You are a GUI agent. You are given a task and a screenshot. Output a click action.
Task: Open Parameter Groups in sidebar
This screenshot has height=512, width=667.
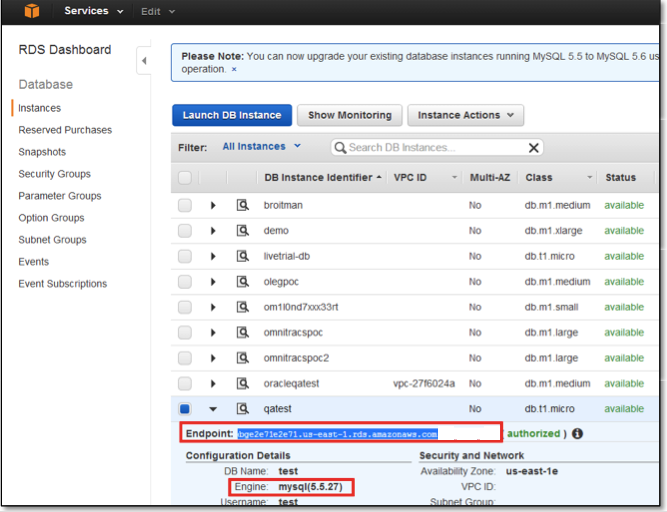60,196
